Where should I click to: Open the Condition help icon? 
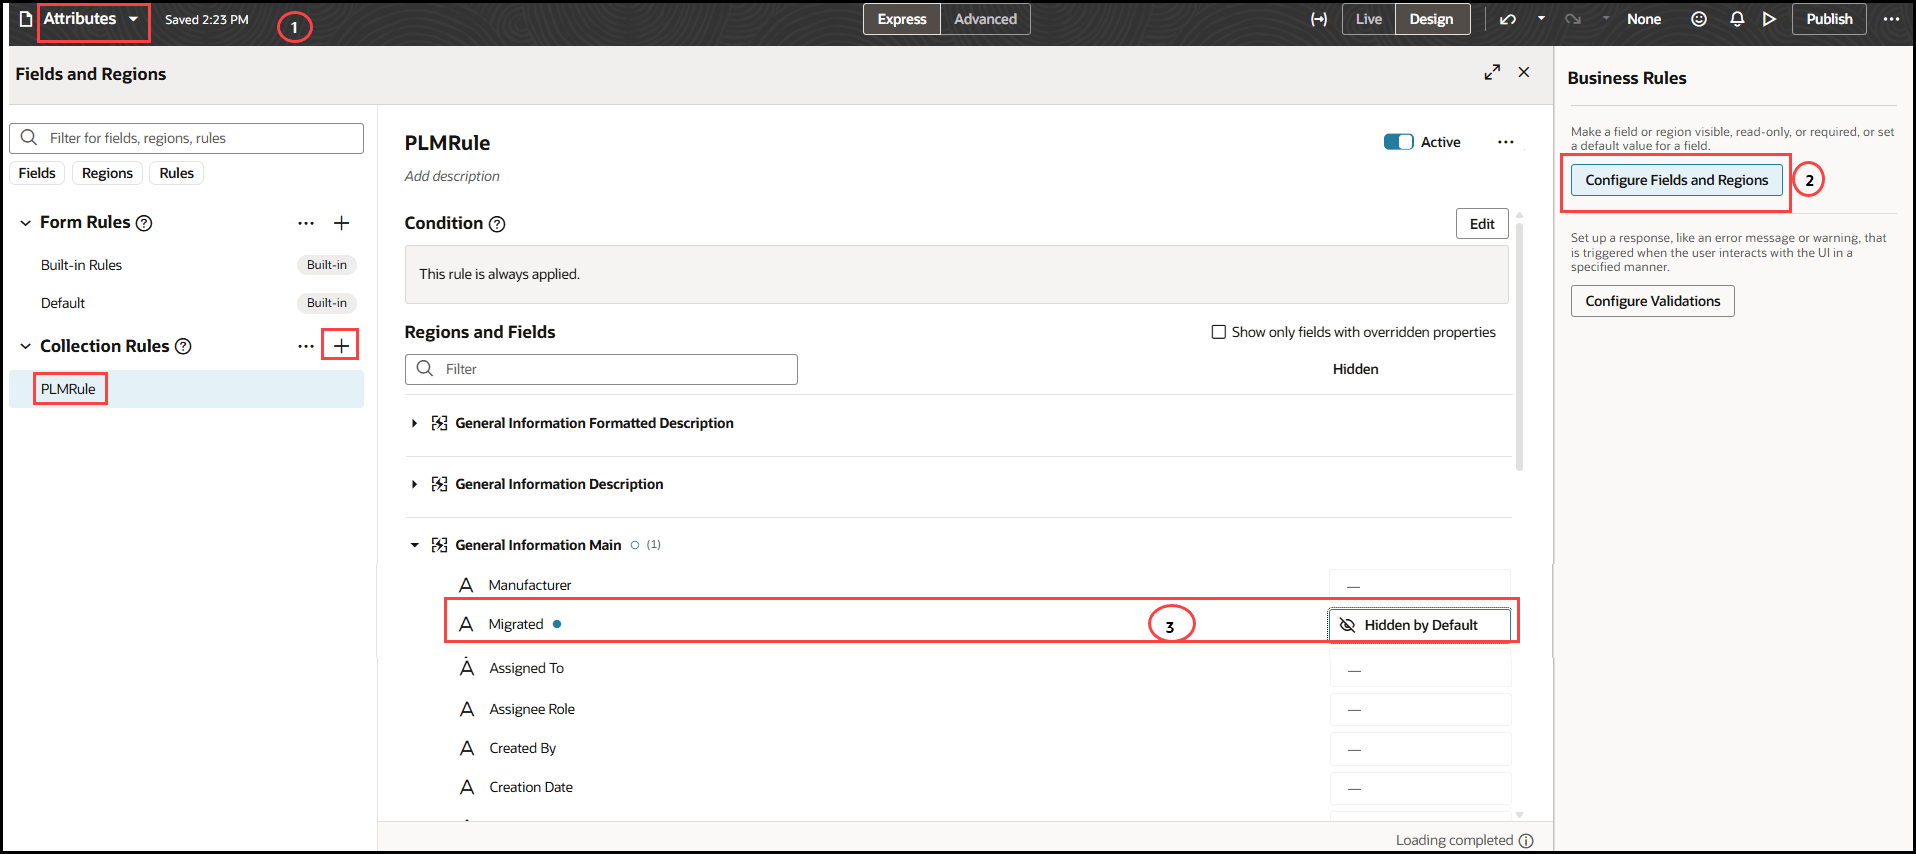pyautogui.click(x=497, y=224)
